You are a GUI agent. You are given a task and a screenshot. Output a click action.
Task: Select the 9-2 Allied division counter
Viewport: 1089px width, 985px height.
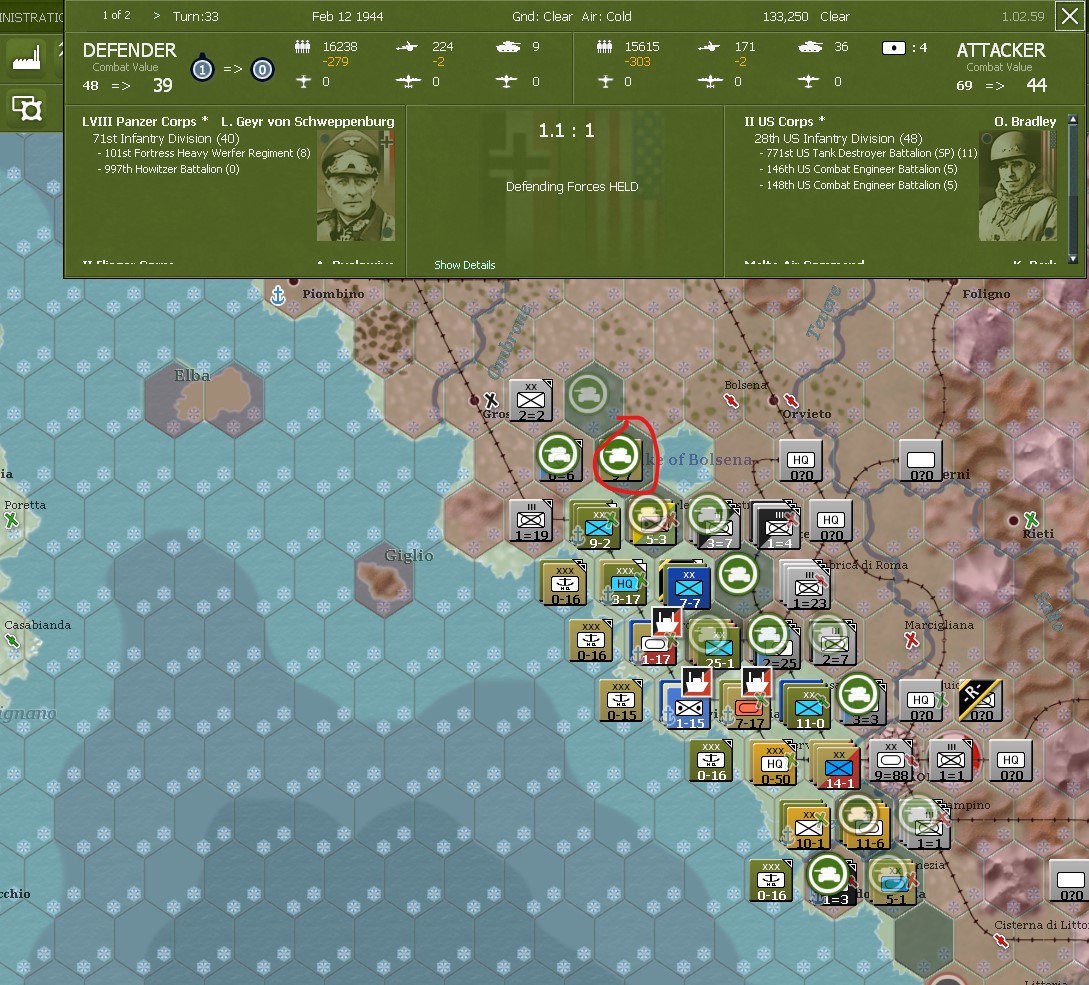pyautogui.click(x=597, y=528)
